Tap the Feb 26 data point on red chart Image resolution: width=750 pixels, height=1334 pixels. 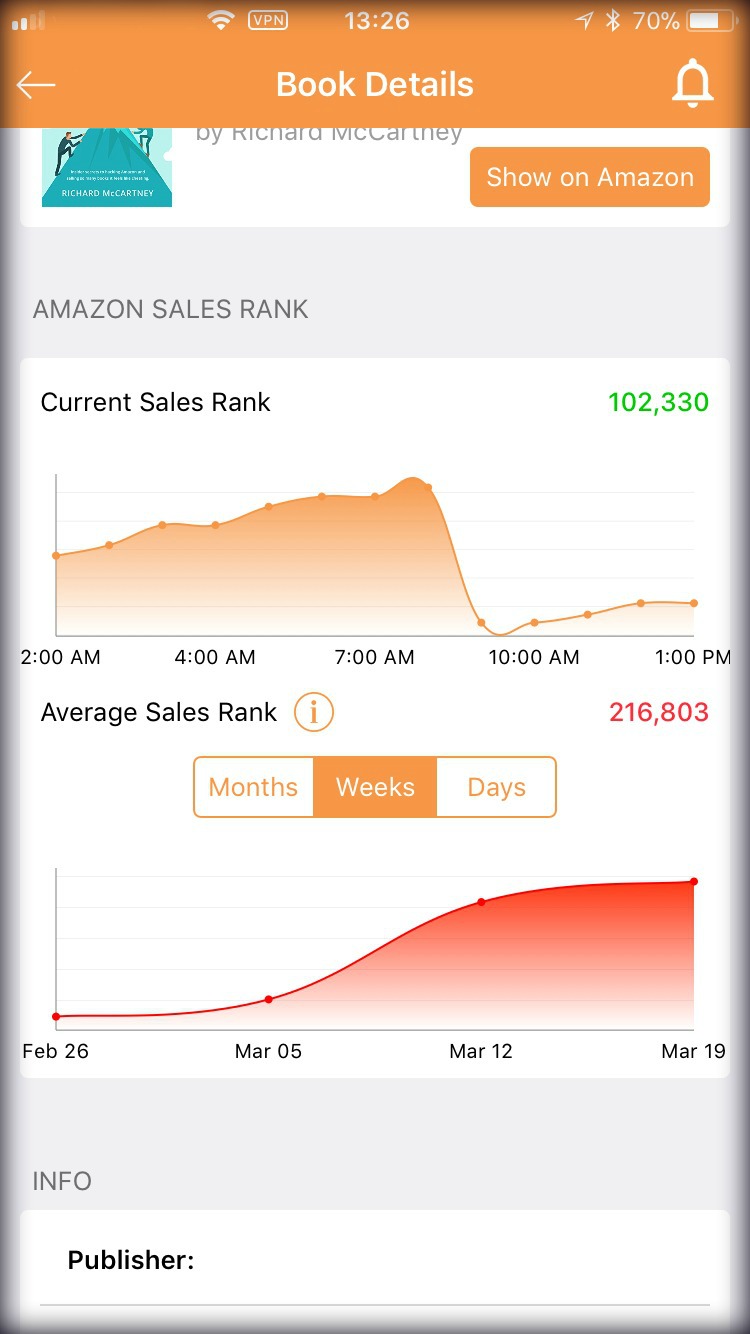point(56,1016)
